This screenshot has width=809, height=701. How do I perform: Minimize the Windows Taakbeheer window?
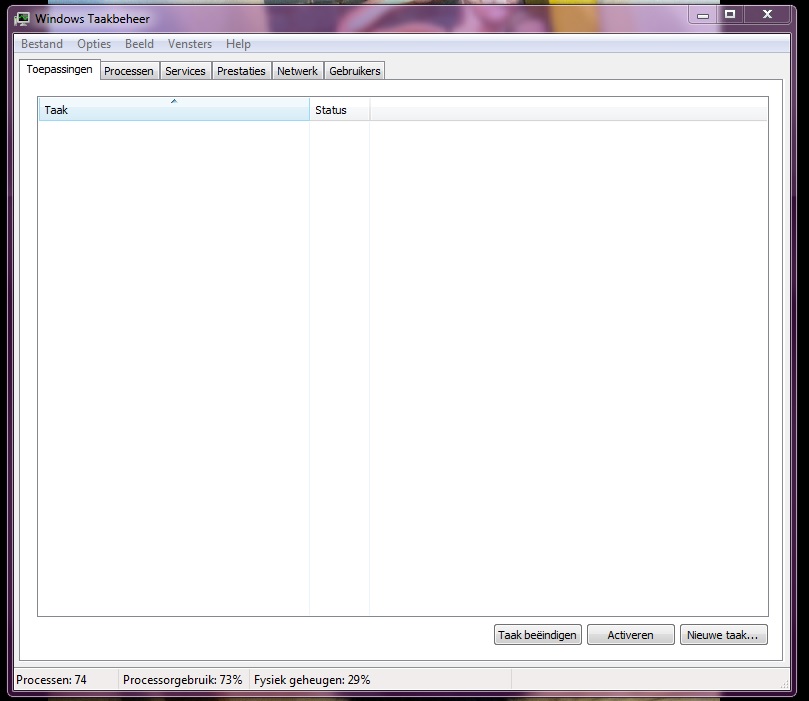click(703, 15)
